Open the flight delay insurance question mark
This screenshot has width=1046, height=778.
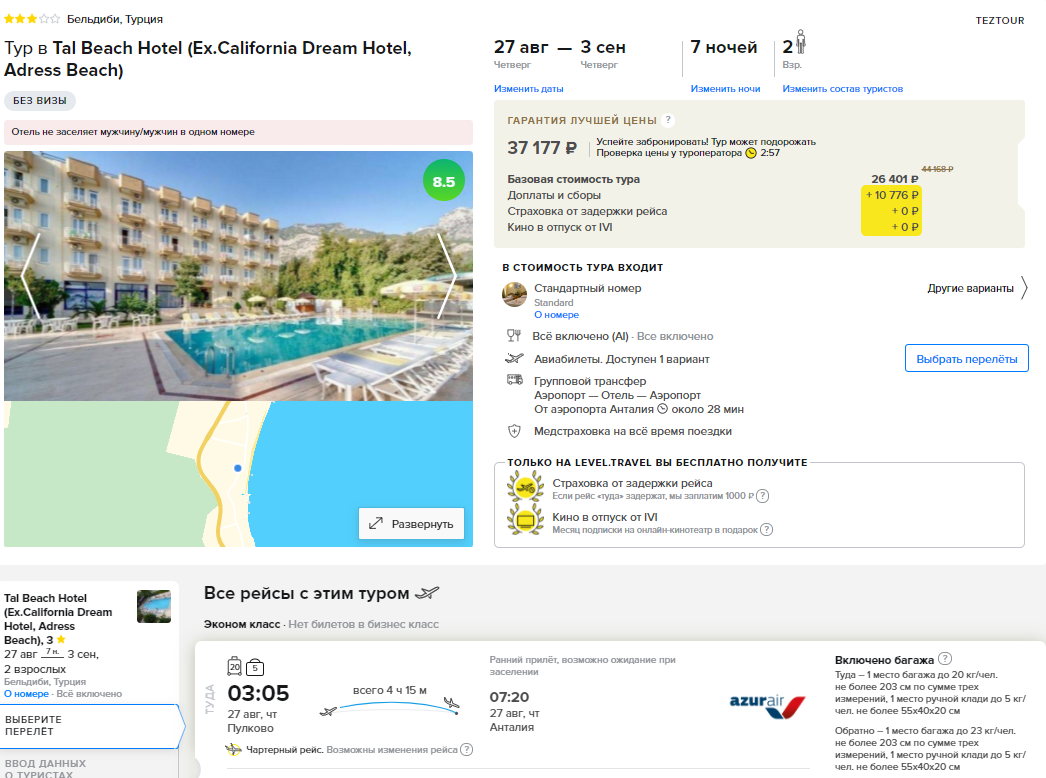click(x=762, y=496)
